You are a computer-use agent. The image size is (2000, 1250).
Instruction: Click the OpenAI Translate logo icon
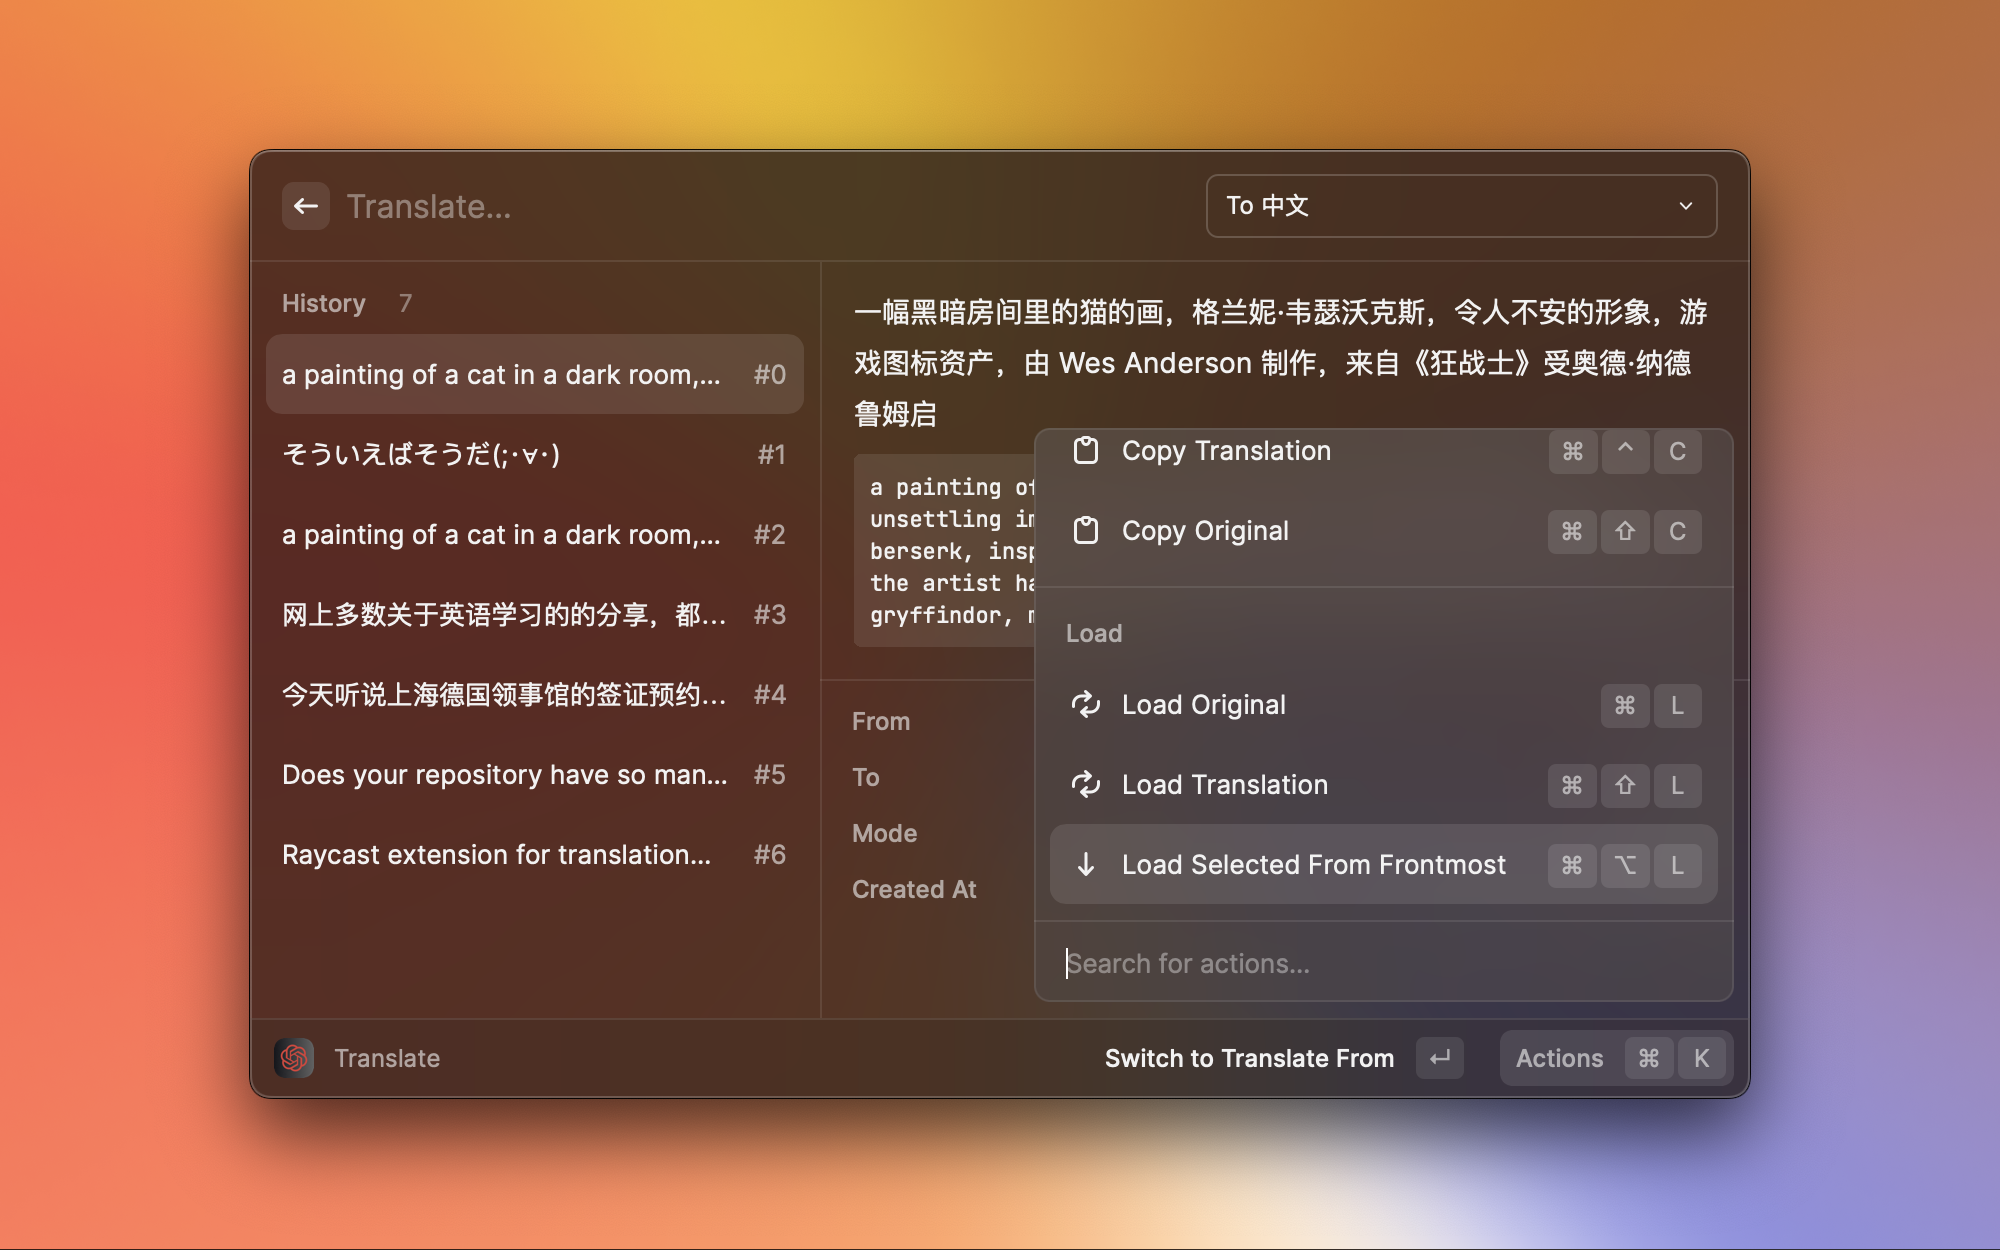coord(294,1058)
